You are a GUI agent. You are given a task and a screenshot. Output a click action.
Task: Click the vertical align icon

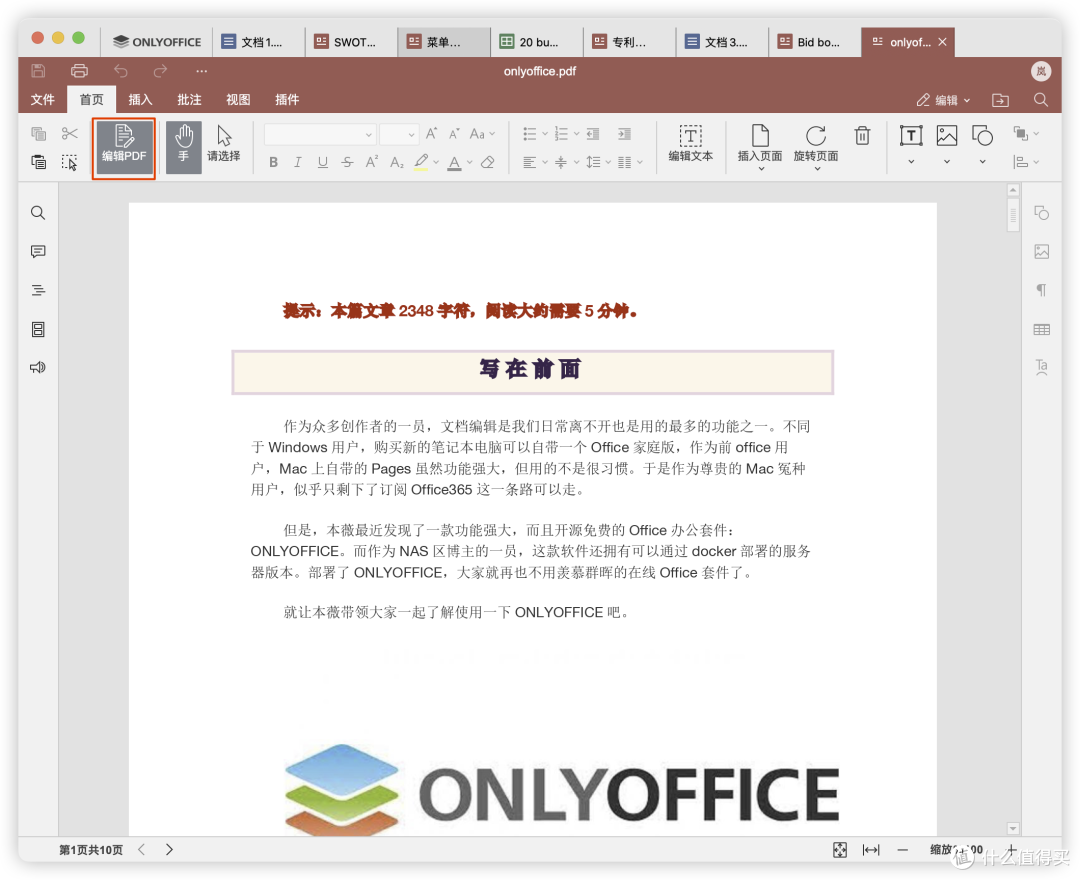click(x=561, y=163)
